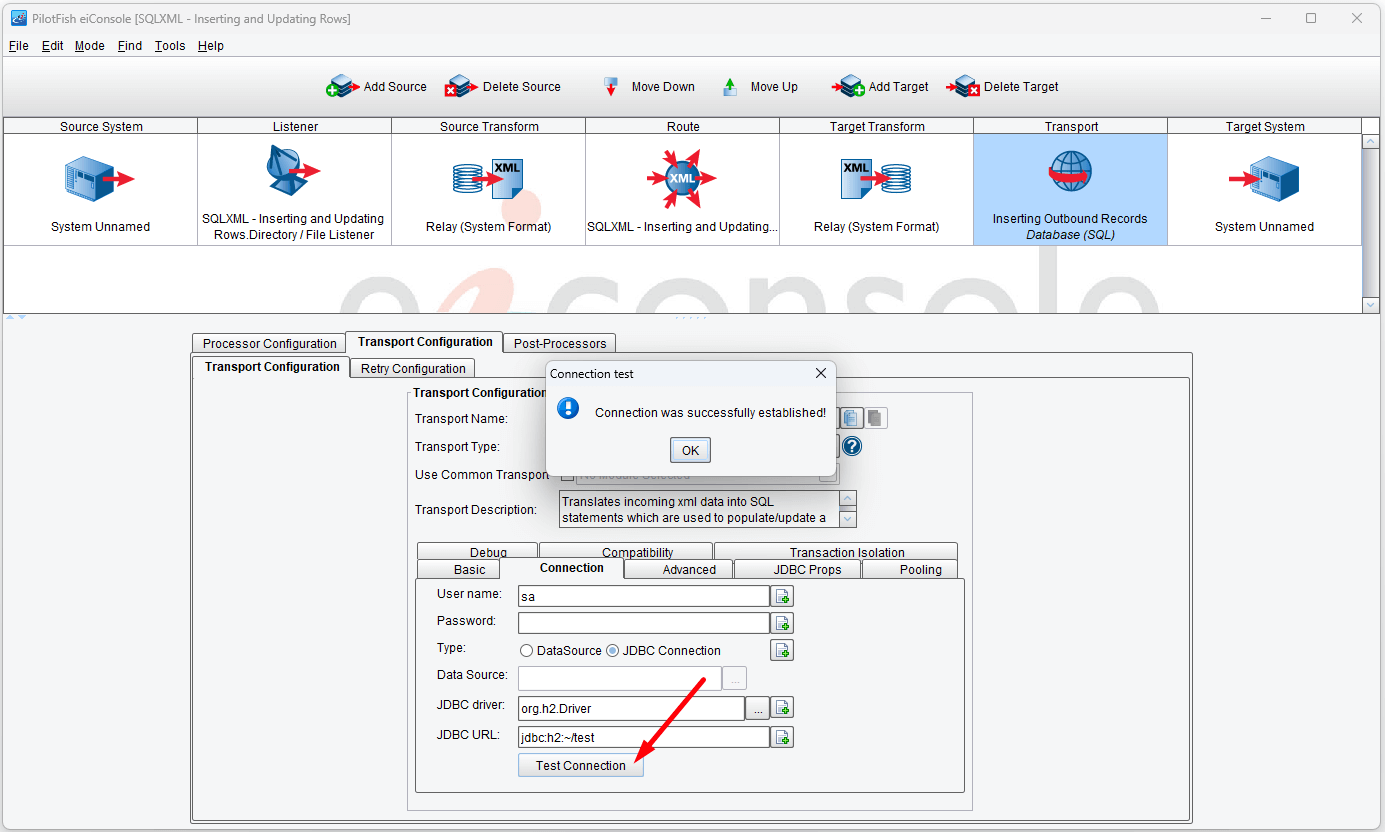The image size is (1385, 832).
Task: Click Transport Description scroll up arrow
Action: (848, 499)
